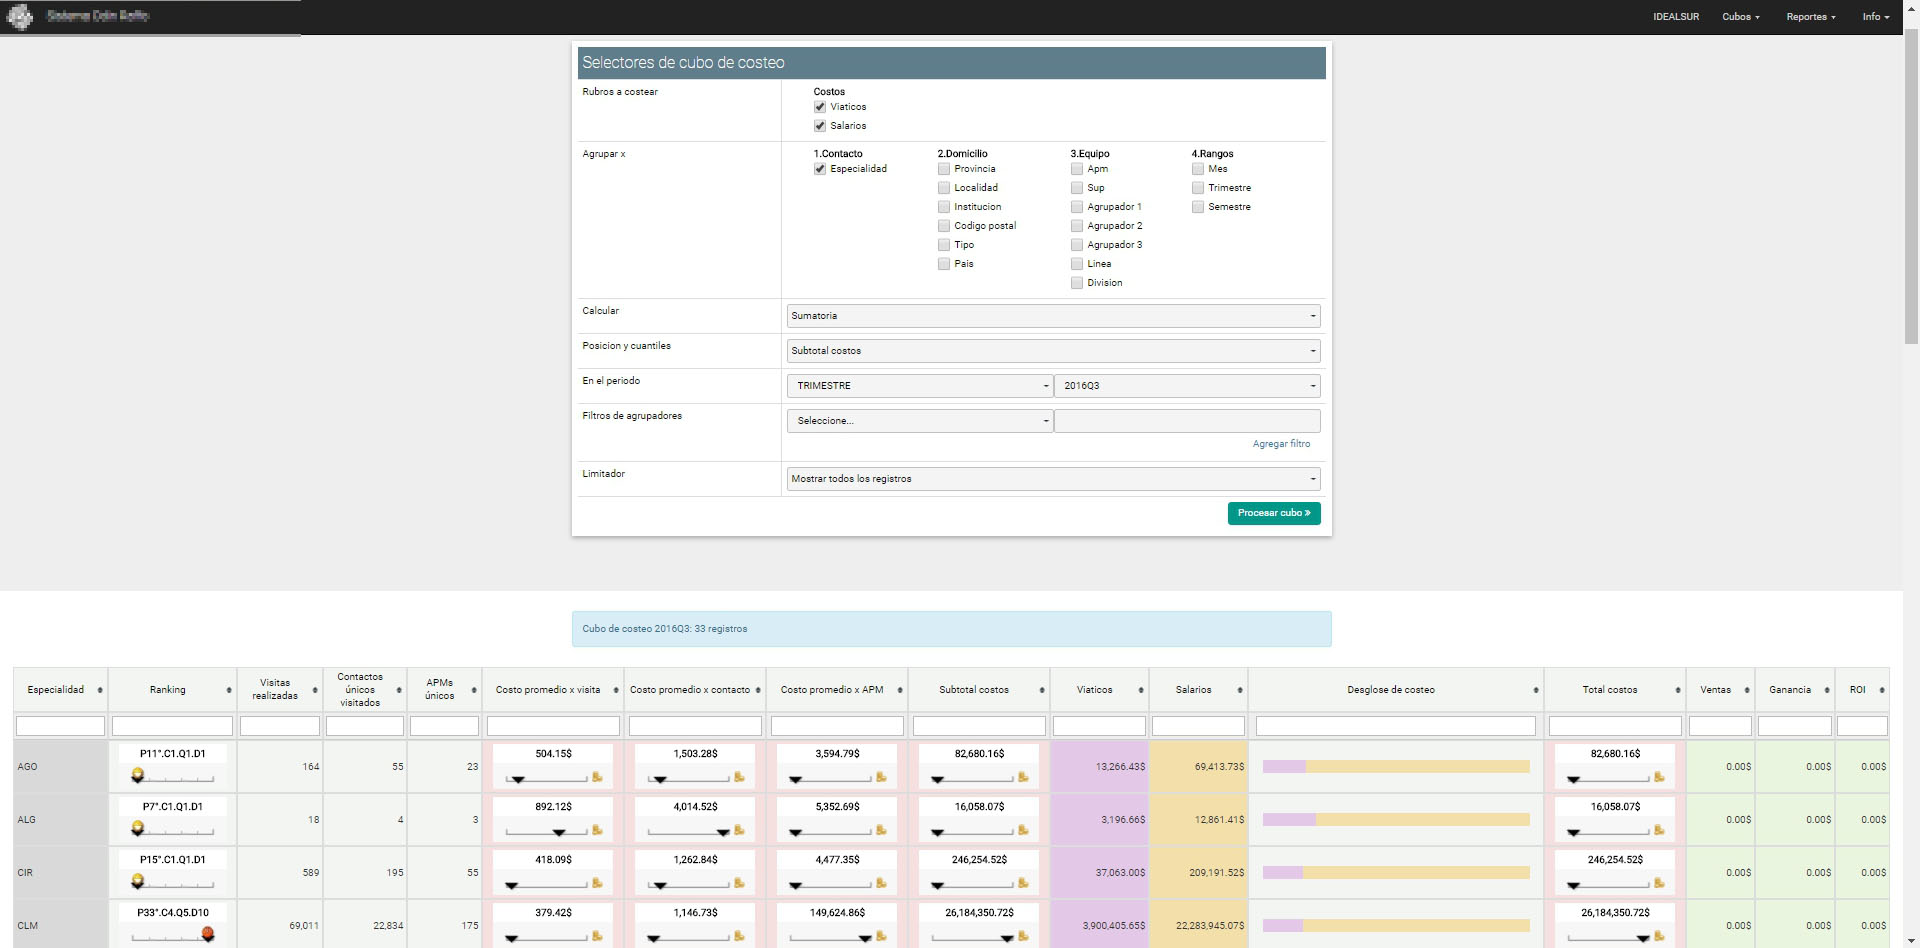Open the 2016Q3 period dropdown
The image size is (1920, 948).
[x=1187, y=386]
